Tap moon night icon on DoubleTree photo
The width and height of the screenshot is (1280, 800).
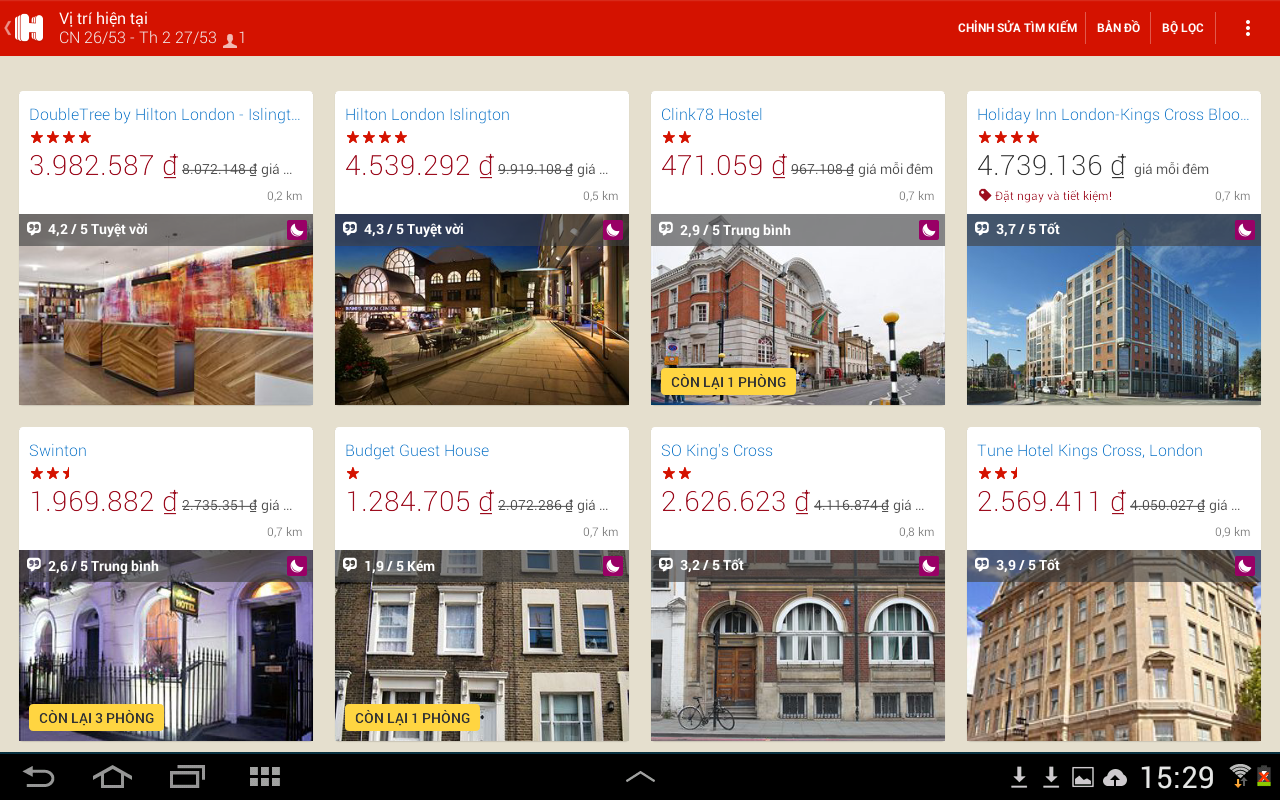(x=297, y=230)
